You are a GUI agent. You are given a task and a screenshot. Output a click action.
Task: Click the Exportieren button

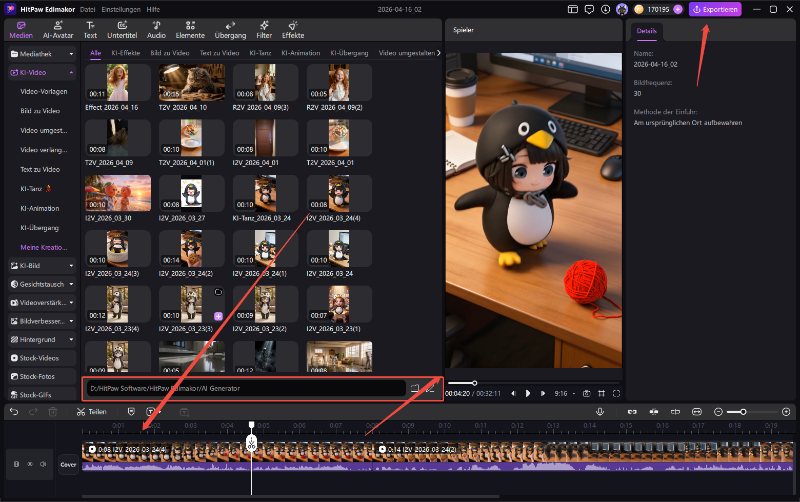[715, 9]
